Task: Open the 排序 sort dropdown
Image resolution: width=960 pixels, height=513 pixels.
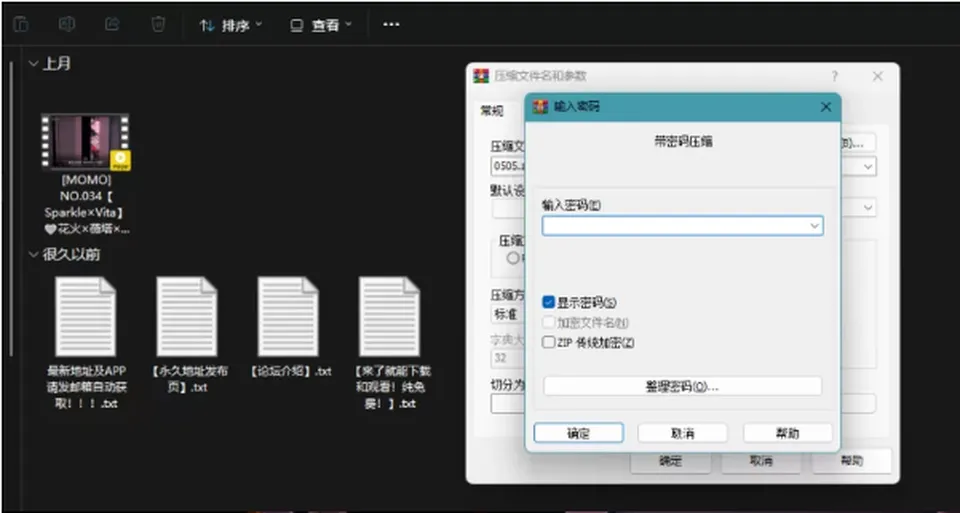Action: click(x=231, y=25)
